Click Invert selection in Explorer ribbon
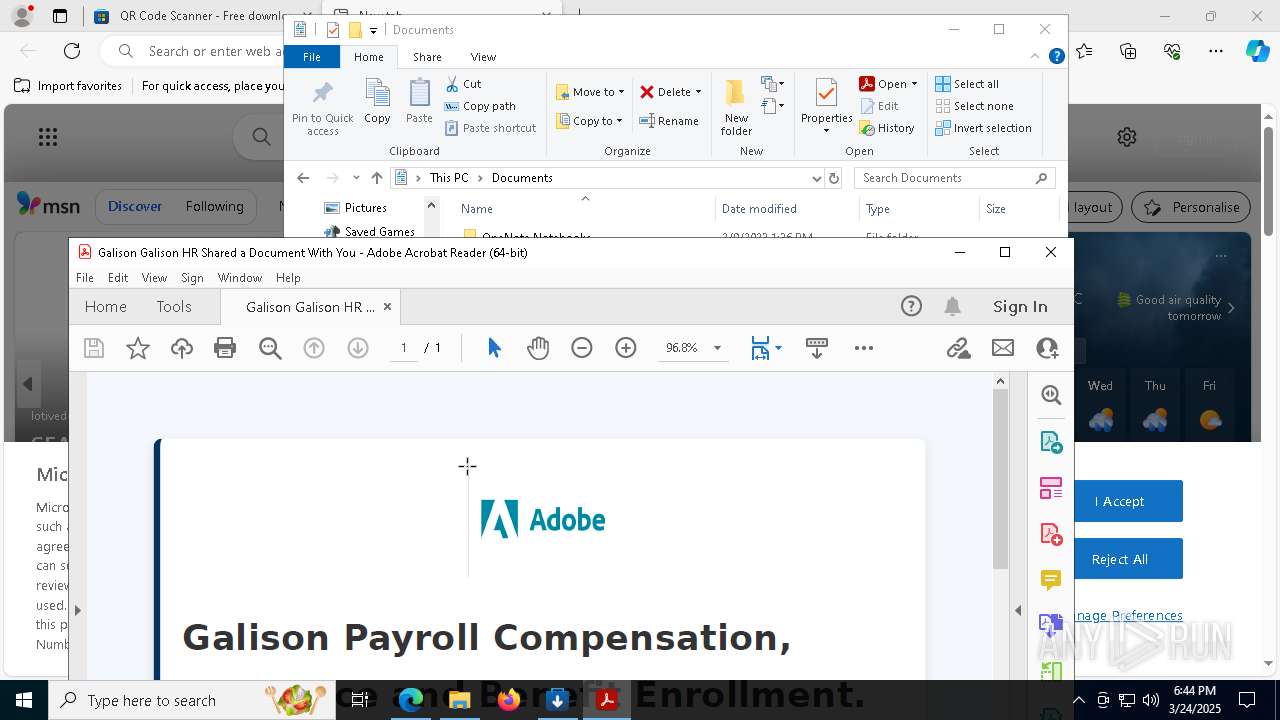1280x720 pixels. [983, 128]
